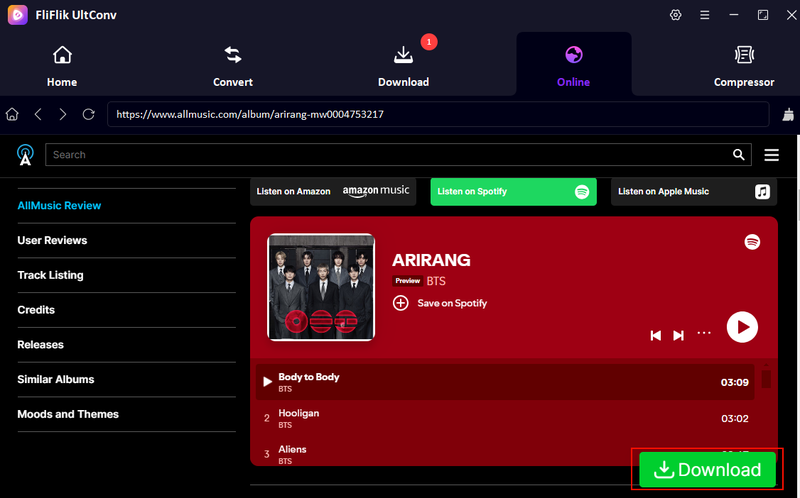The height and width of the screenshot is (498, 800).
Task: Jump to Track Listing section
Action: tap(50, 275)
